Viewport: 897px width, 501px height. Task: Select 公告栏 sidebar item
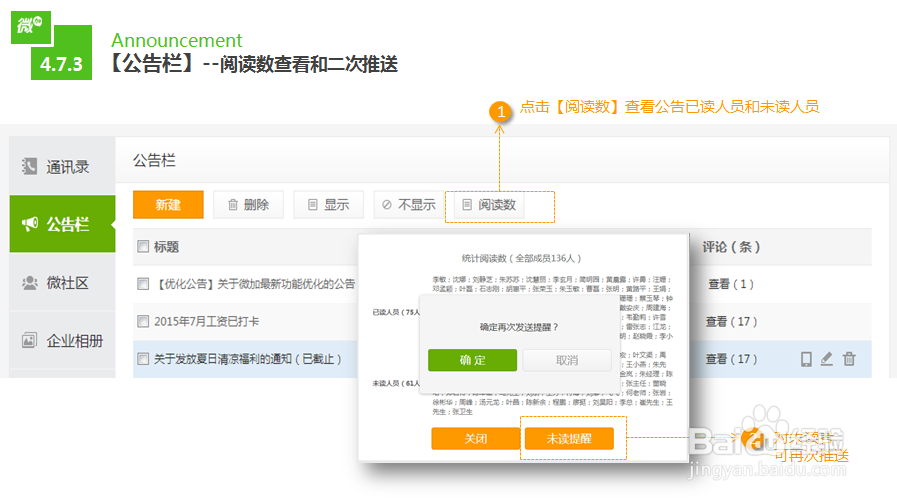[x=62, y=224]
